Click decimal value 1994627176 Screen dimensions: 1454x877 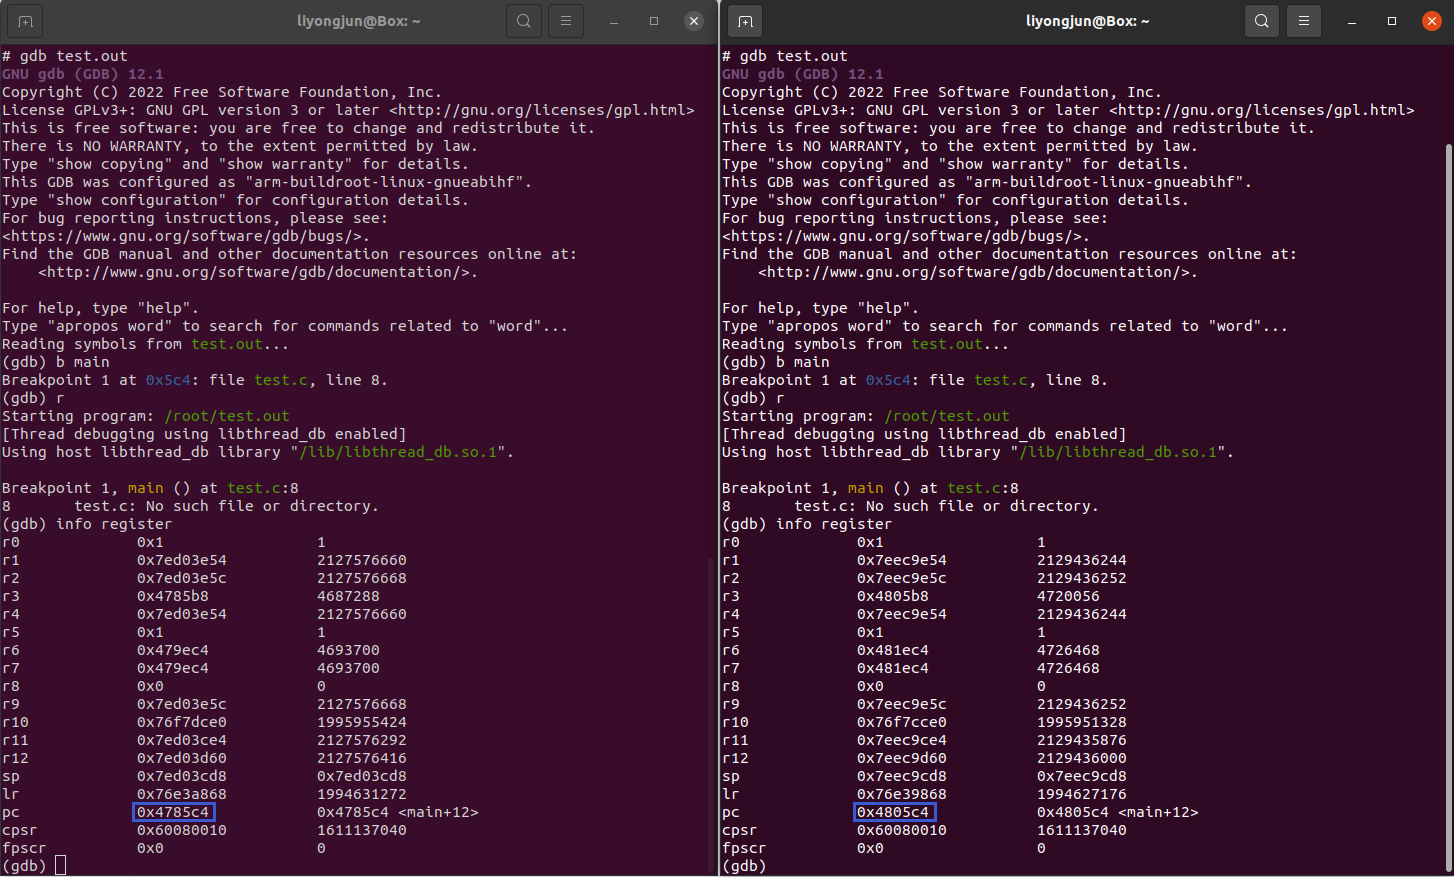(1082, 794)
